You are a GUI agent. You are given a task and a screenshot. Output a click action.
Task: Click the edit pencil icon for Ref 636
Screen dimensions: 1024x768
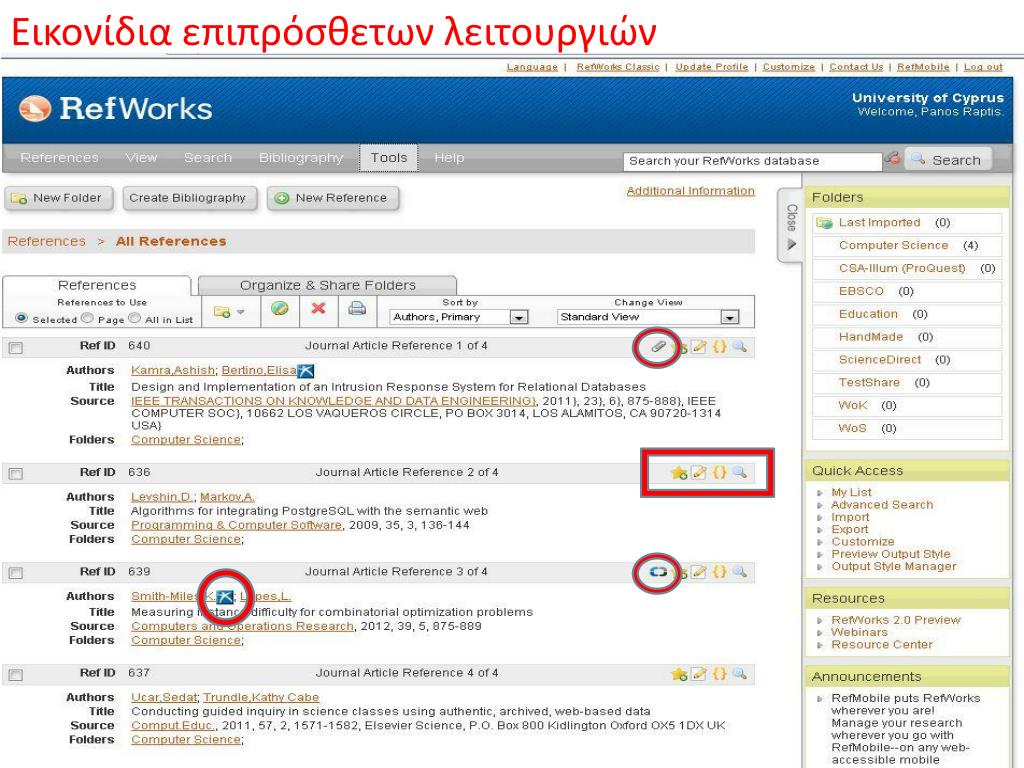699,472
